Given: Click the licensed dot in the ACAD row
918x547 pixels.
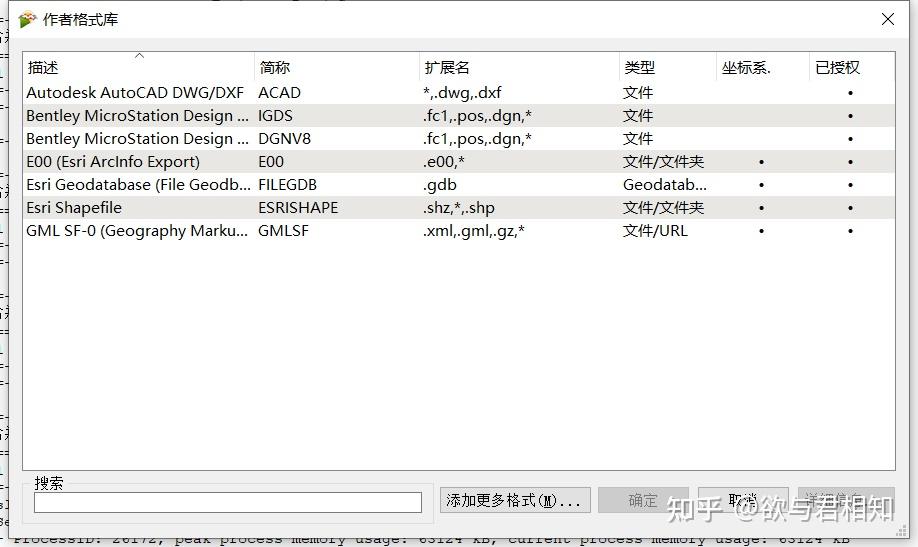Looking at the screenshot, I should tap(850, 93).
